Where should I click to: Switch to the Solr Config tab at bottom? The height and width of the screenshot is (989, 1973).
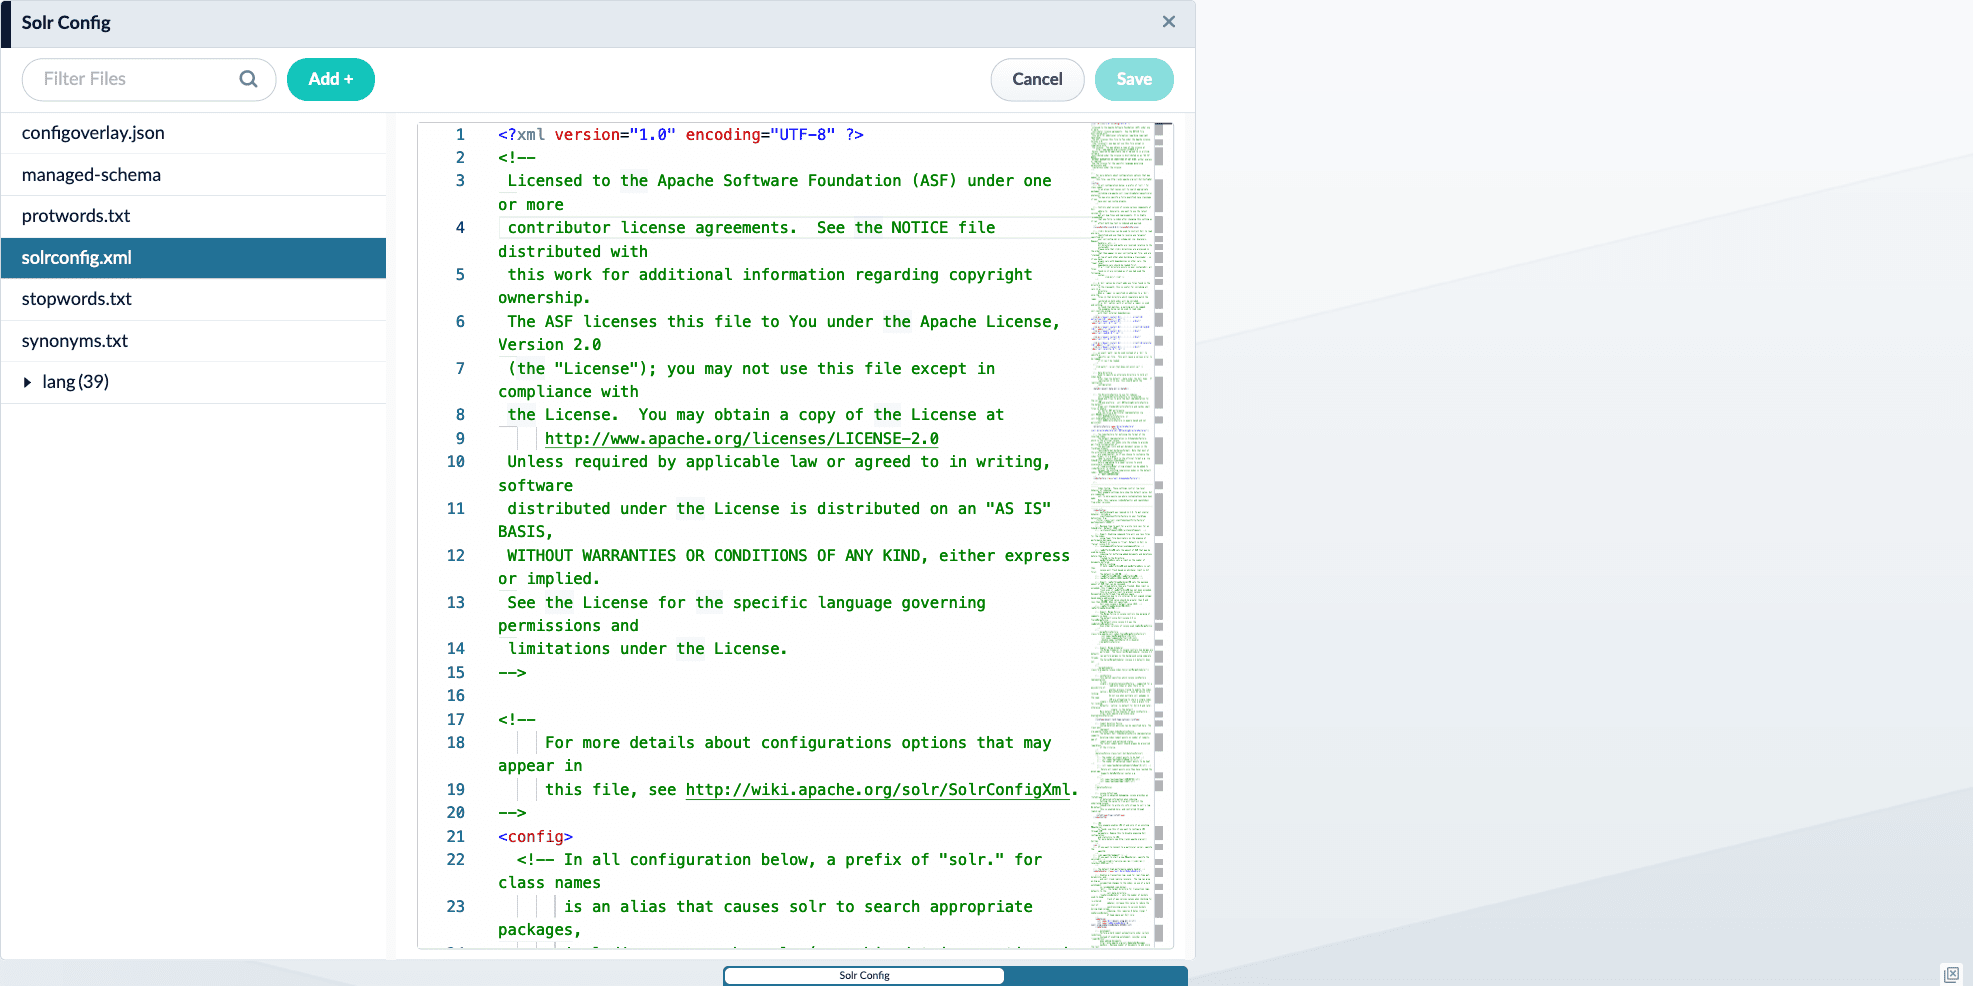click(x=864, y=976)
